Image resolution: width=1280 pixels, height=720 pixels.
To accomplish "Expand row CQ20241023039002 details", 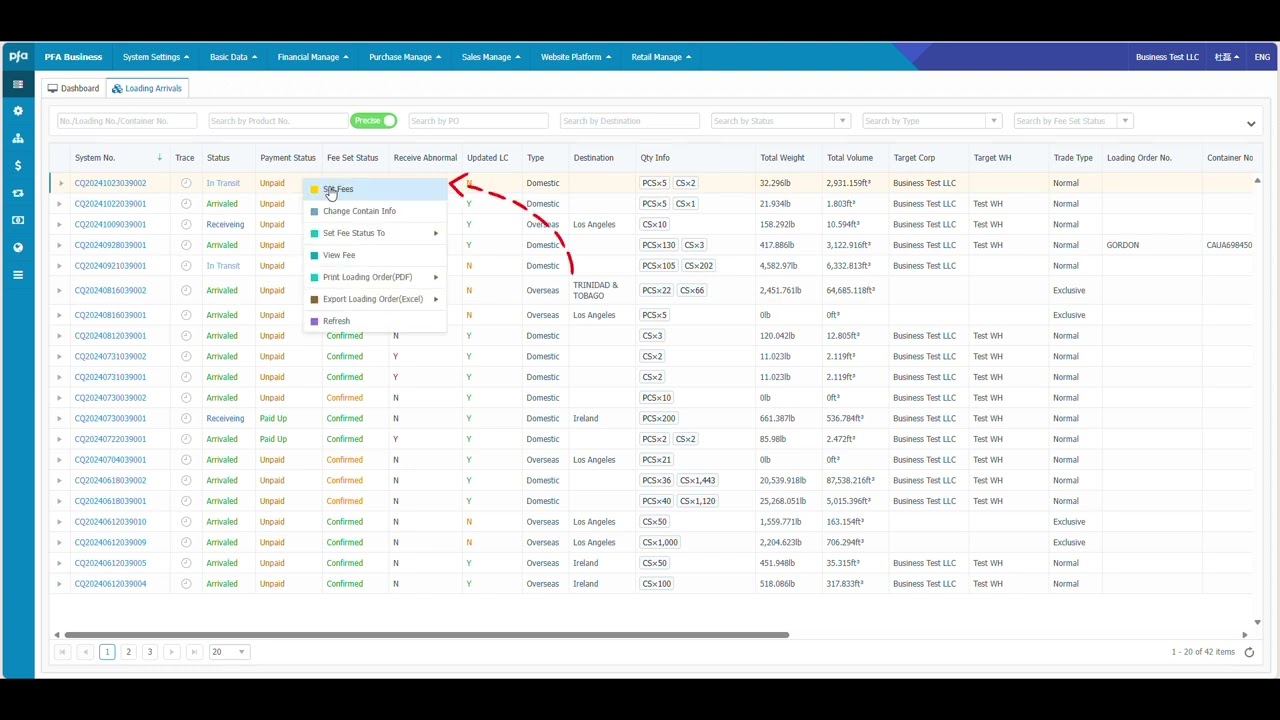I will (x=60, y=183).
